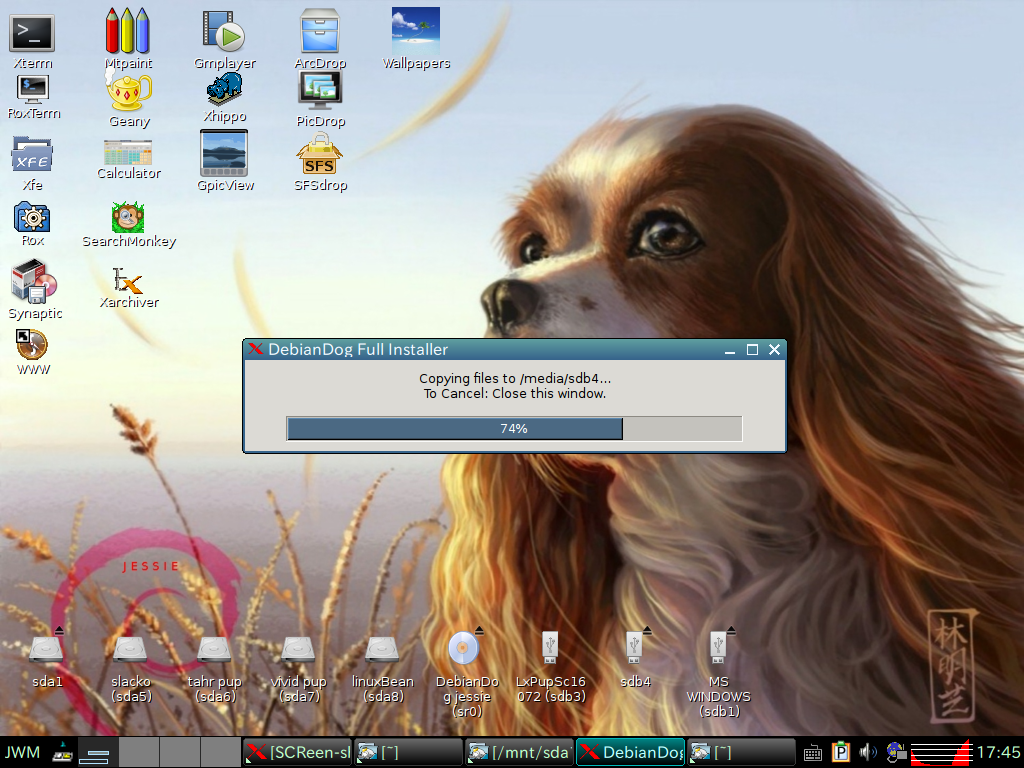
Task: Switch to the DebianDog taskbar button
Action: point(630,752)
